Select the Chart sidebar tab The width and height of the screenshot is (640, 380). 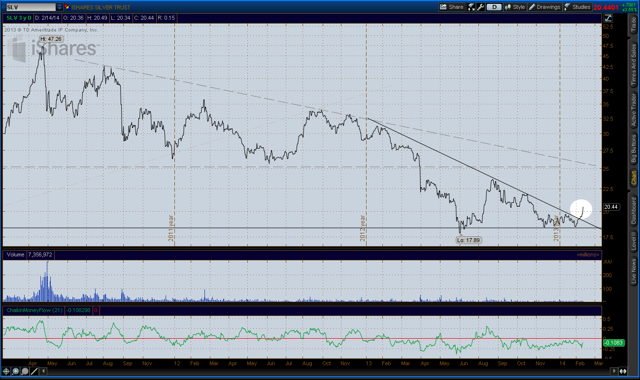[x=633, y=178]
